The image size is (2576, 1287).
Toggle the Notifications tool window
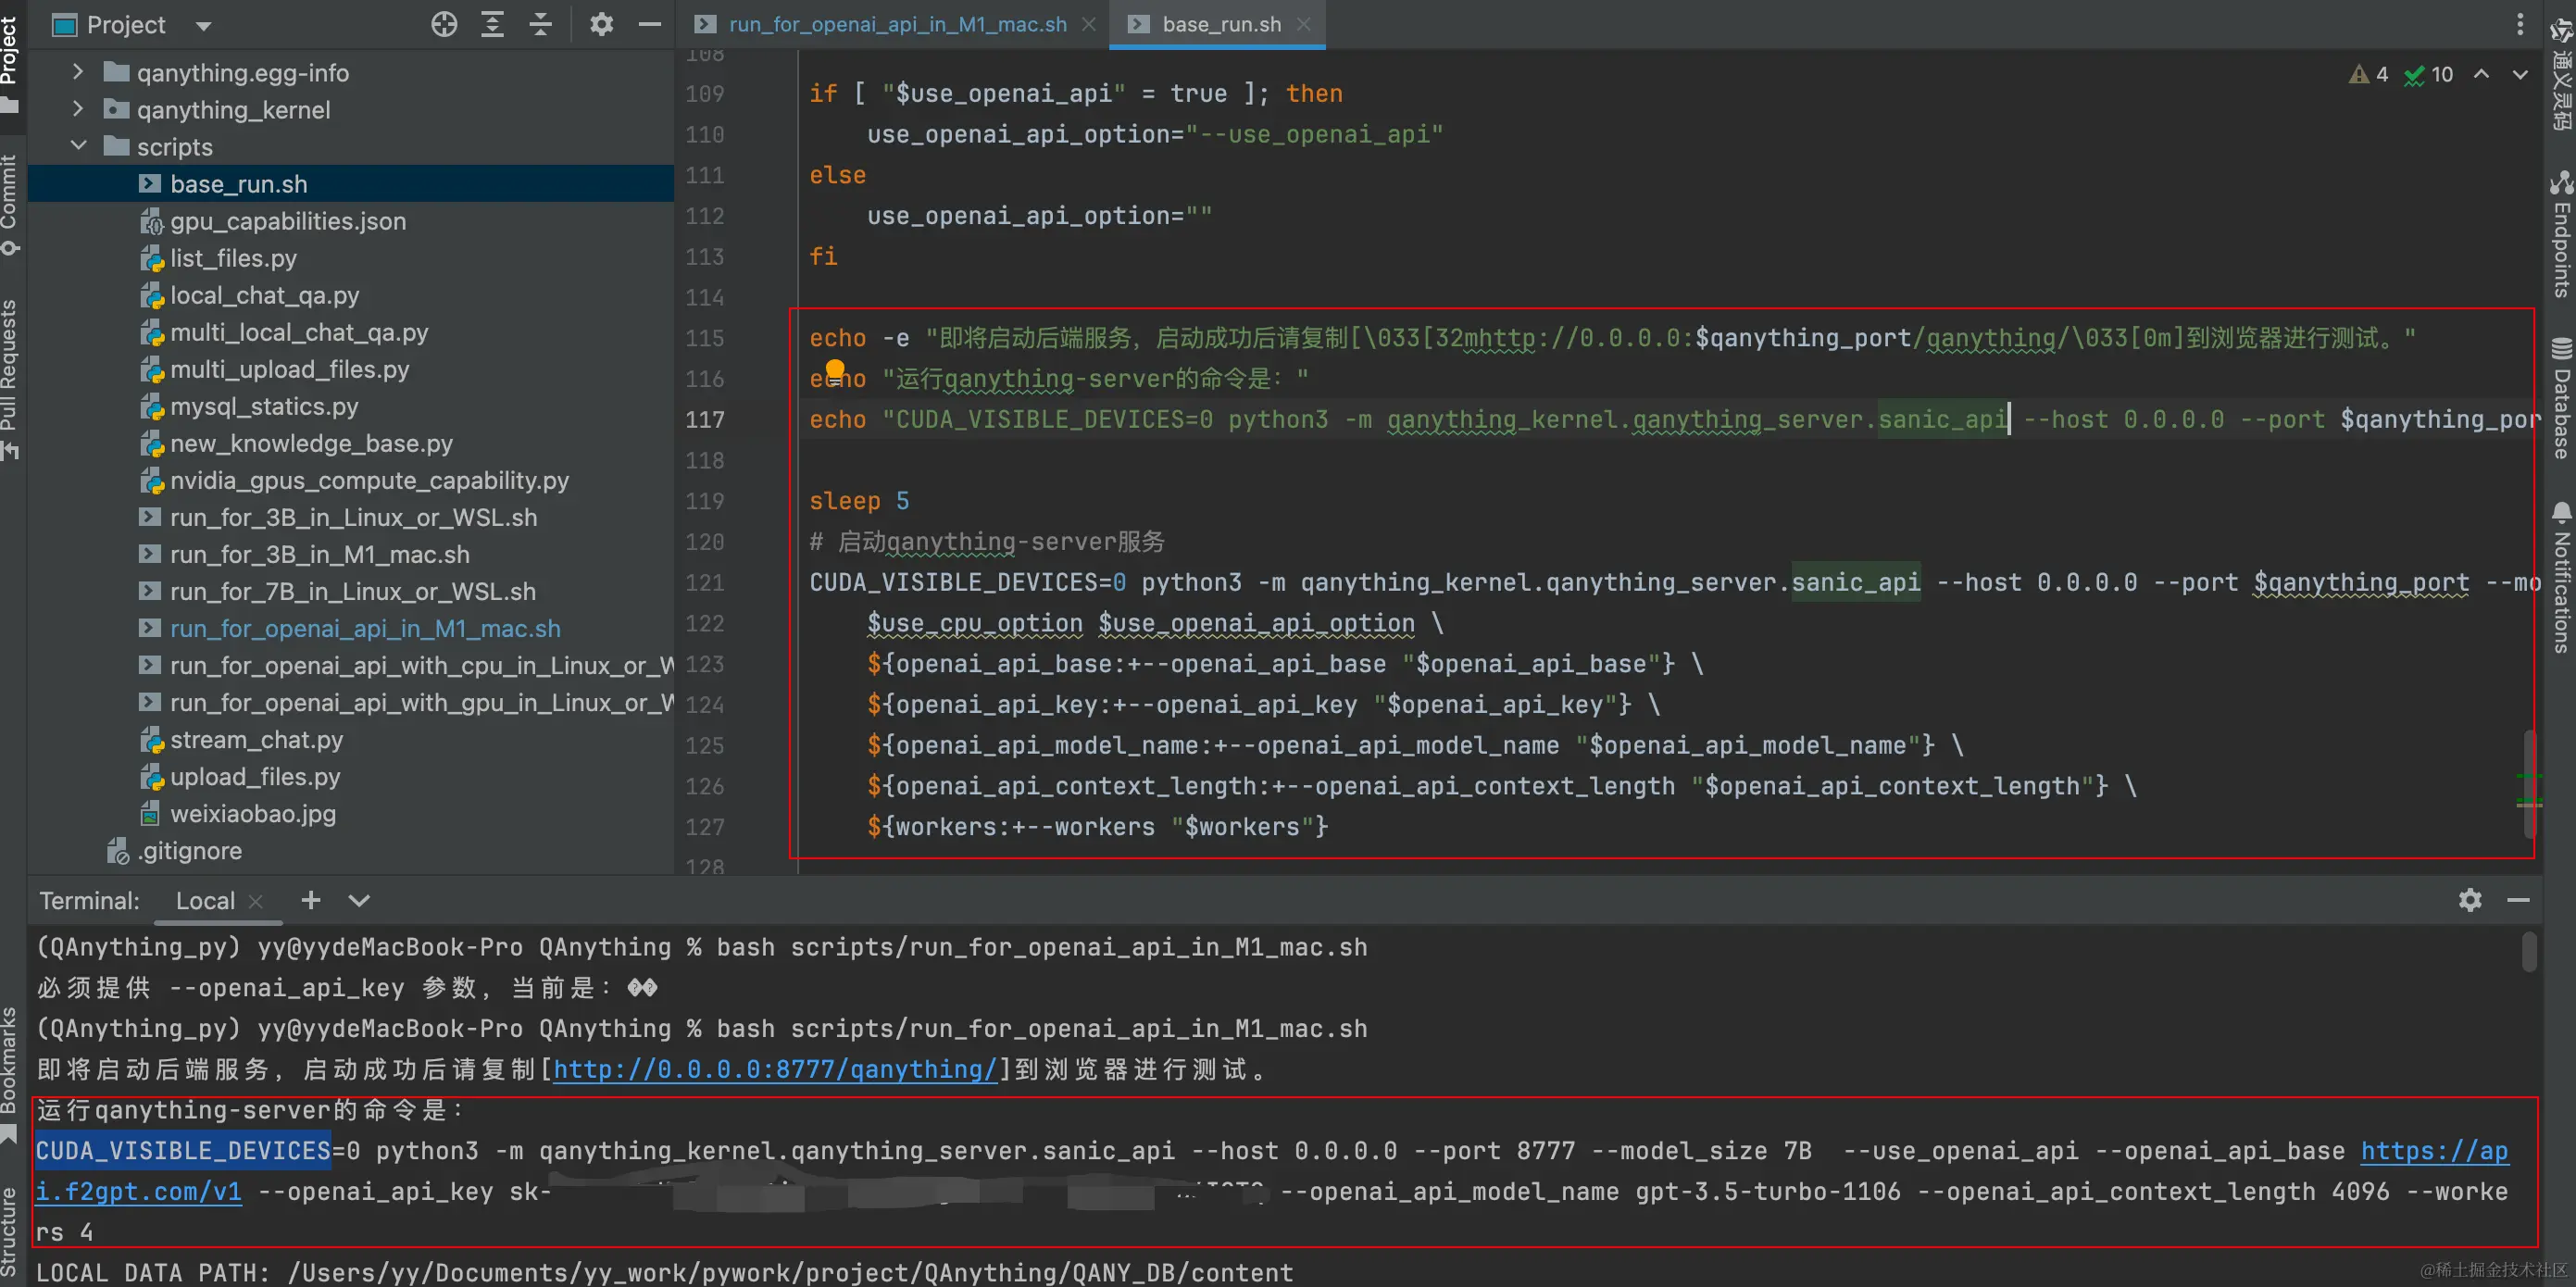(2561, 578)
